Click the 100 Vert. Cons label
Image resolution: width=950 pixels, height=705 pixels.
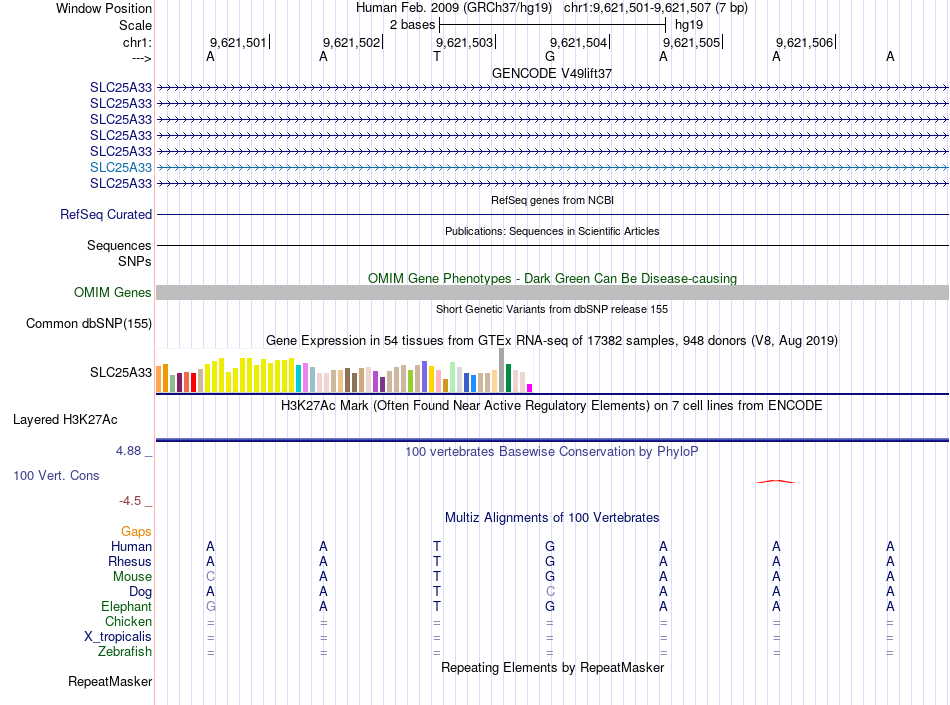[56, 475]
